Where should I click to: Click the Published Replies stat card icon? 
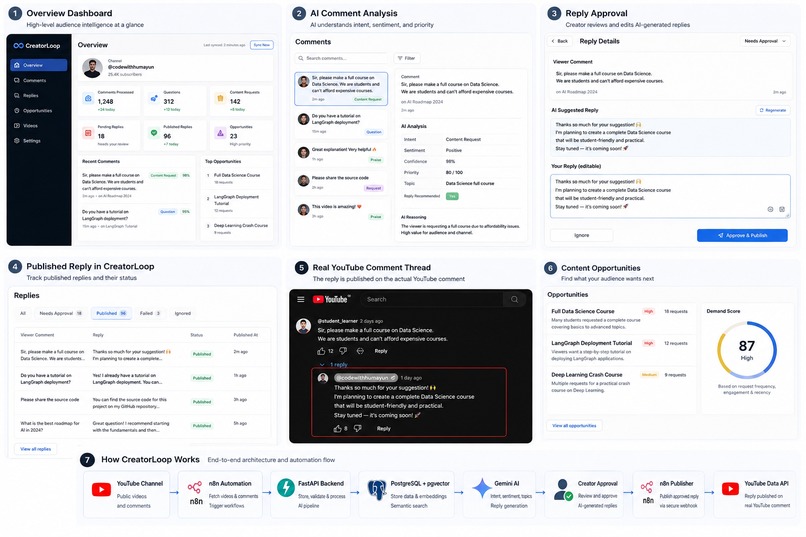[x=154, y=133]
